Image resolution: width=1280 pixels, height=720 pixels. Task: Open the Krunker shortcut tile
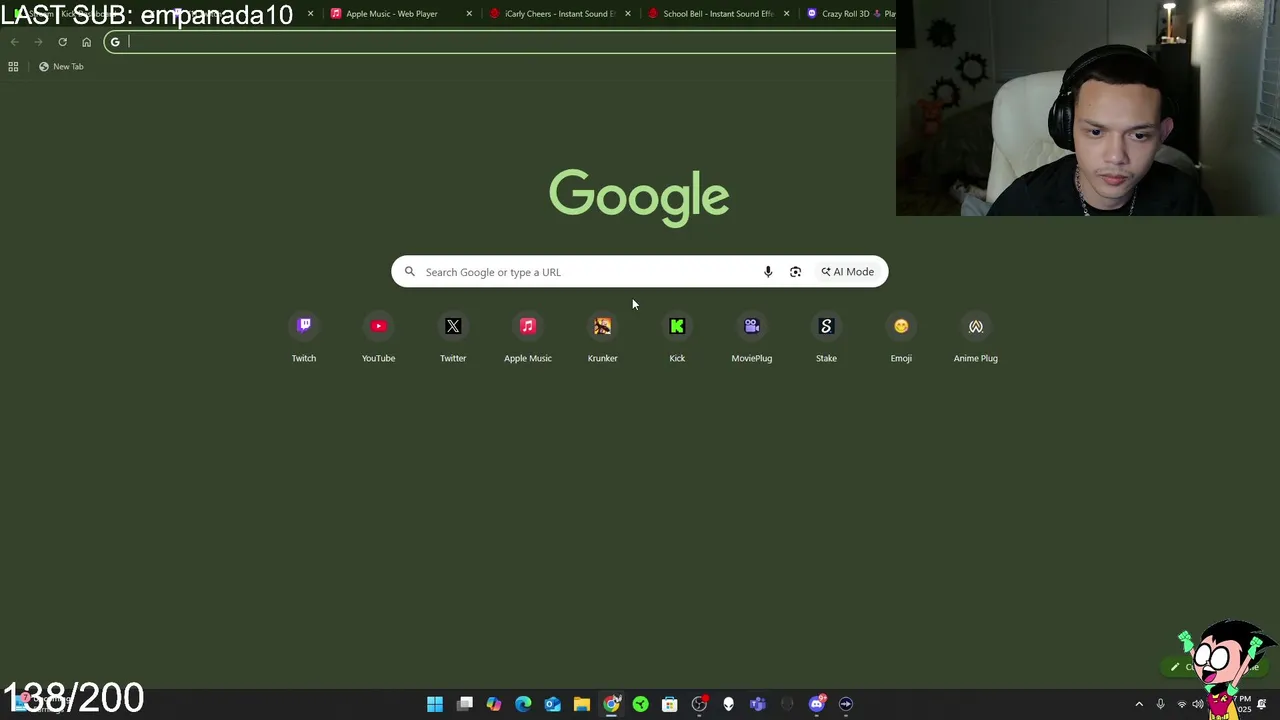602,338
